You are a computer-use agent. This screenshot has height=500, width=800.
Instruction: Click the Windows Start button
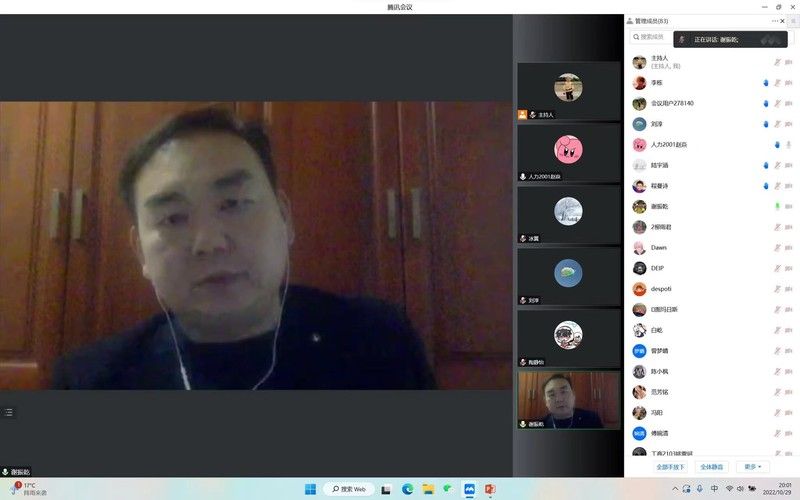(x=310, y=489)
